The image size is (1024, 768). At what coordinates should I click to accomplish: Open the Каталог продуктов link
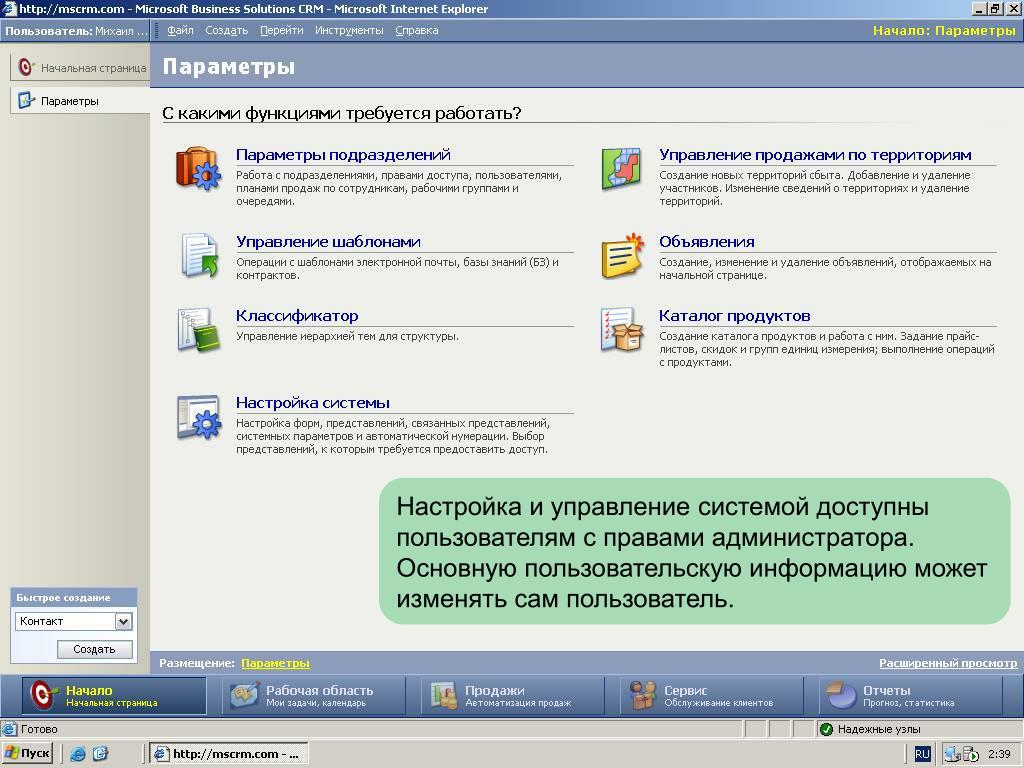[x=735, y=316]
